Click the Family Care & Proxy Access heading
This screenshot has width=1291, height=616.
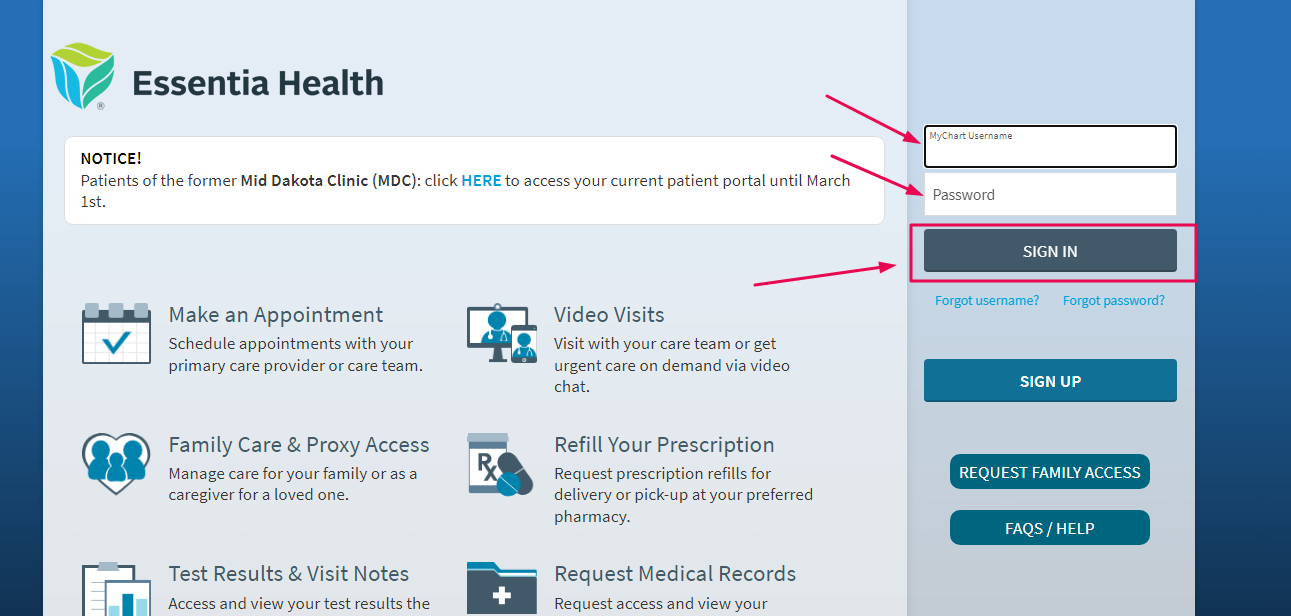(299, 445)
